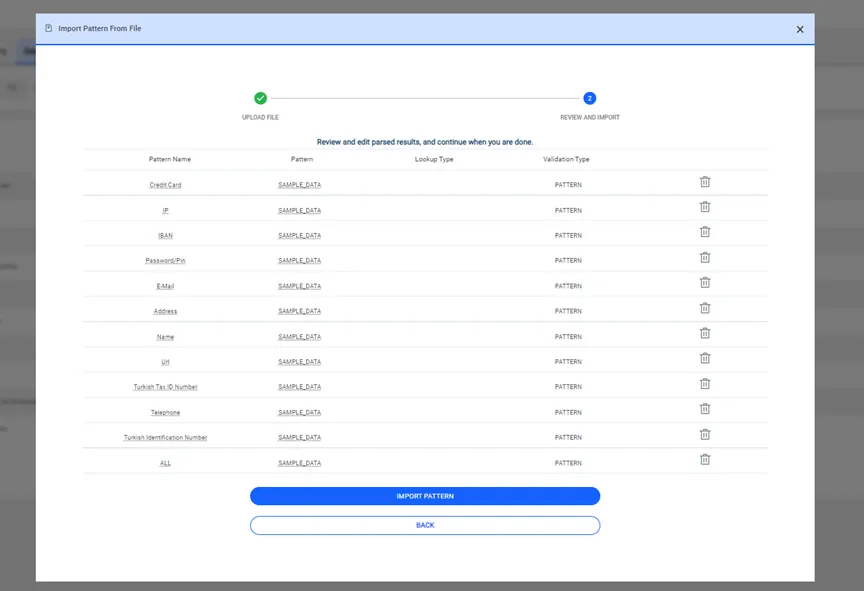Delete the Password/Pin pattern row

point(705,257)
